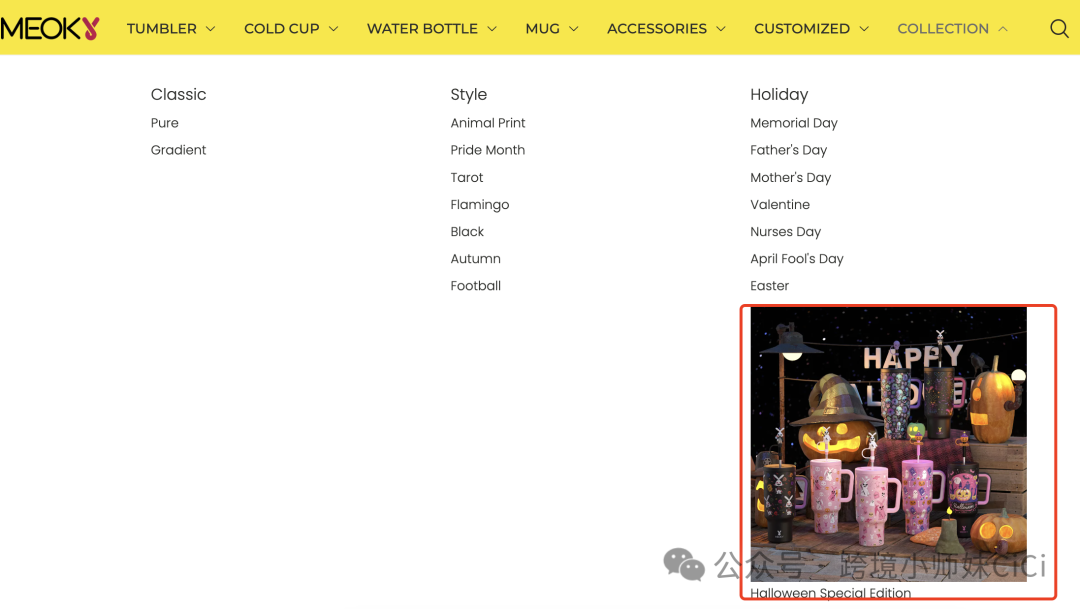Open the search magnifier icon

tap(1059, 28)
